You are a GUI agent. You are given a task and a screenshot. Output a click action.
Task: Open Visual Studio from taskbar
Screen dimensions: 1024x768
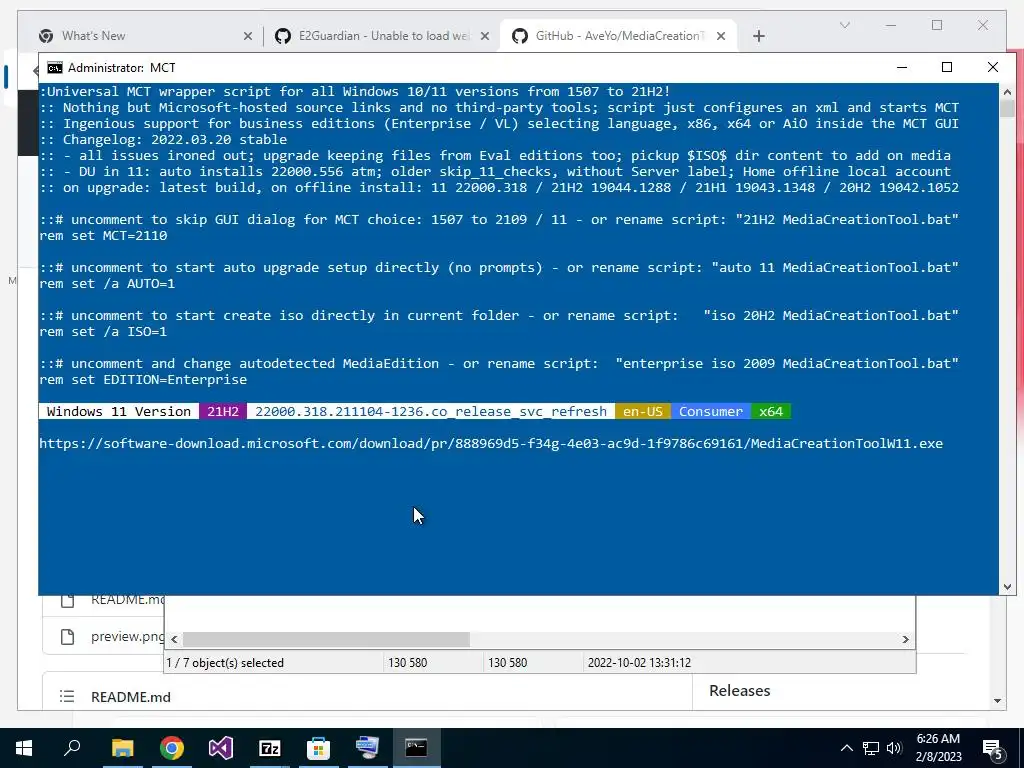tap(221, 748)
